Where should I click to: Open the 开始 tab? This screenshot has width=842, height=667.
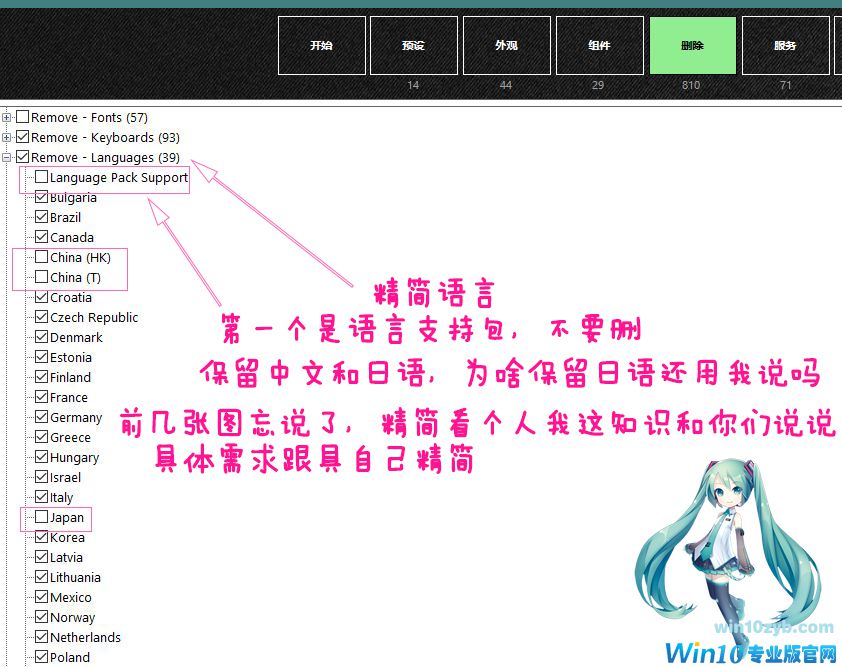click(x=322, y=45)
